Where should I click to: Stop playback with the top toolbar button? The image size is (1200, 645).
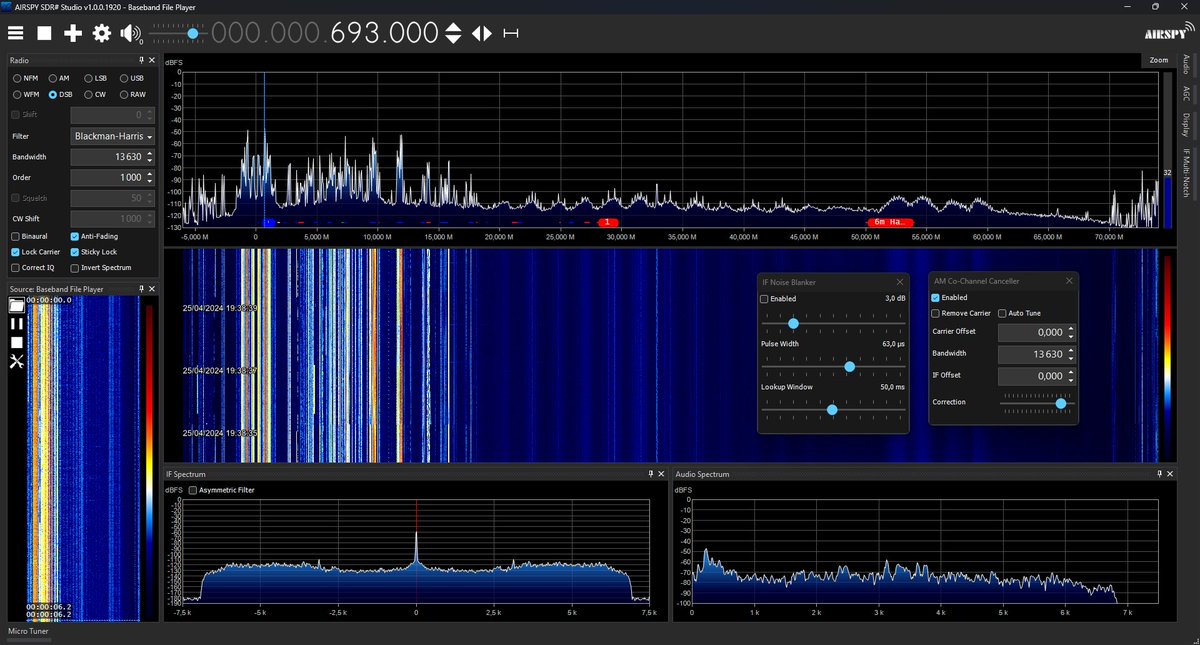click(44, 33)
